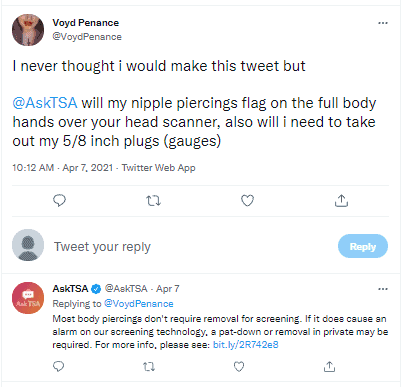Click the Voyd Penance display name
Image resolution: width=405 pixels, height=387 pixels.
86,23
